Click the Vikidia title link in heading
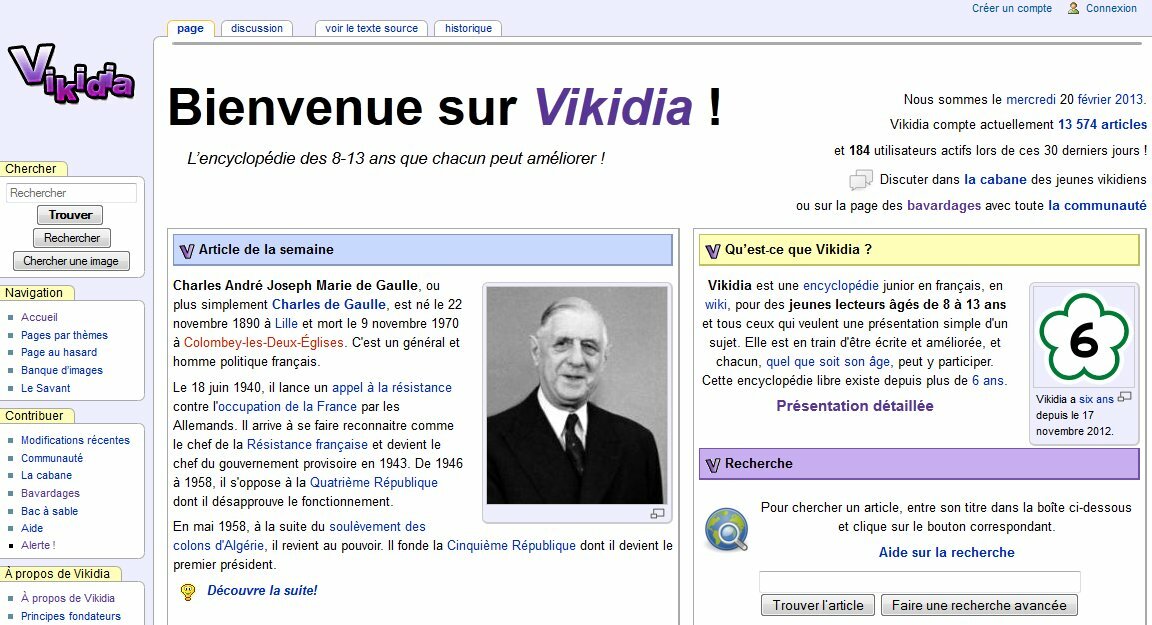Viewport: 1152px width, 625px height. pyautogui.click(x=613, y=107)
